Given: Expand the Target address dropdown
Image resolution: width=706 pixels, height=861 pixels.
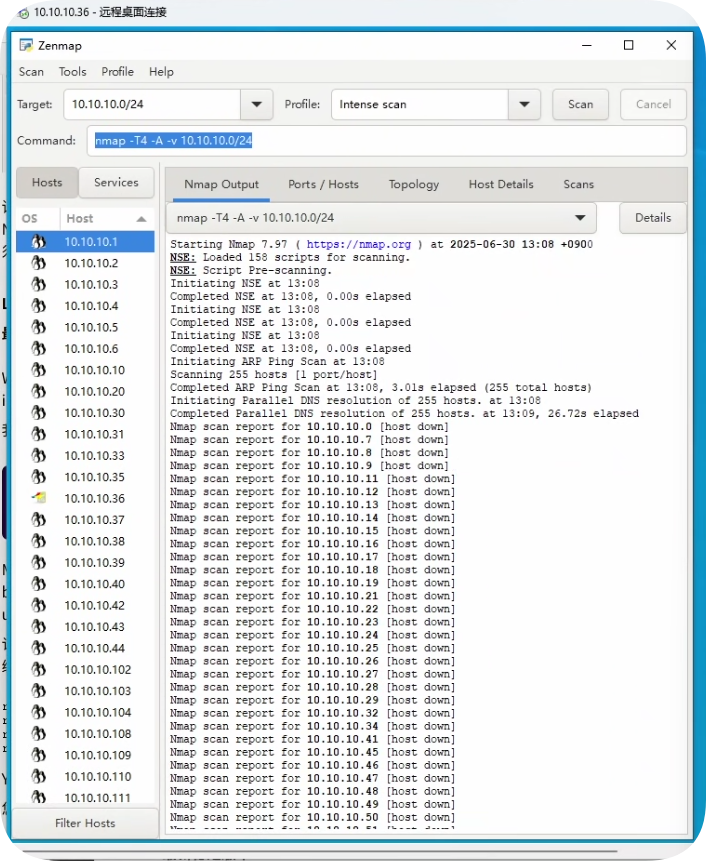Looking at the screenshot, I should click(256, 104).
